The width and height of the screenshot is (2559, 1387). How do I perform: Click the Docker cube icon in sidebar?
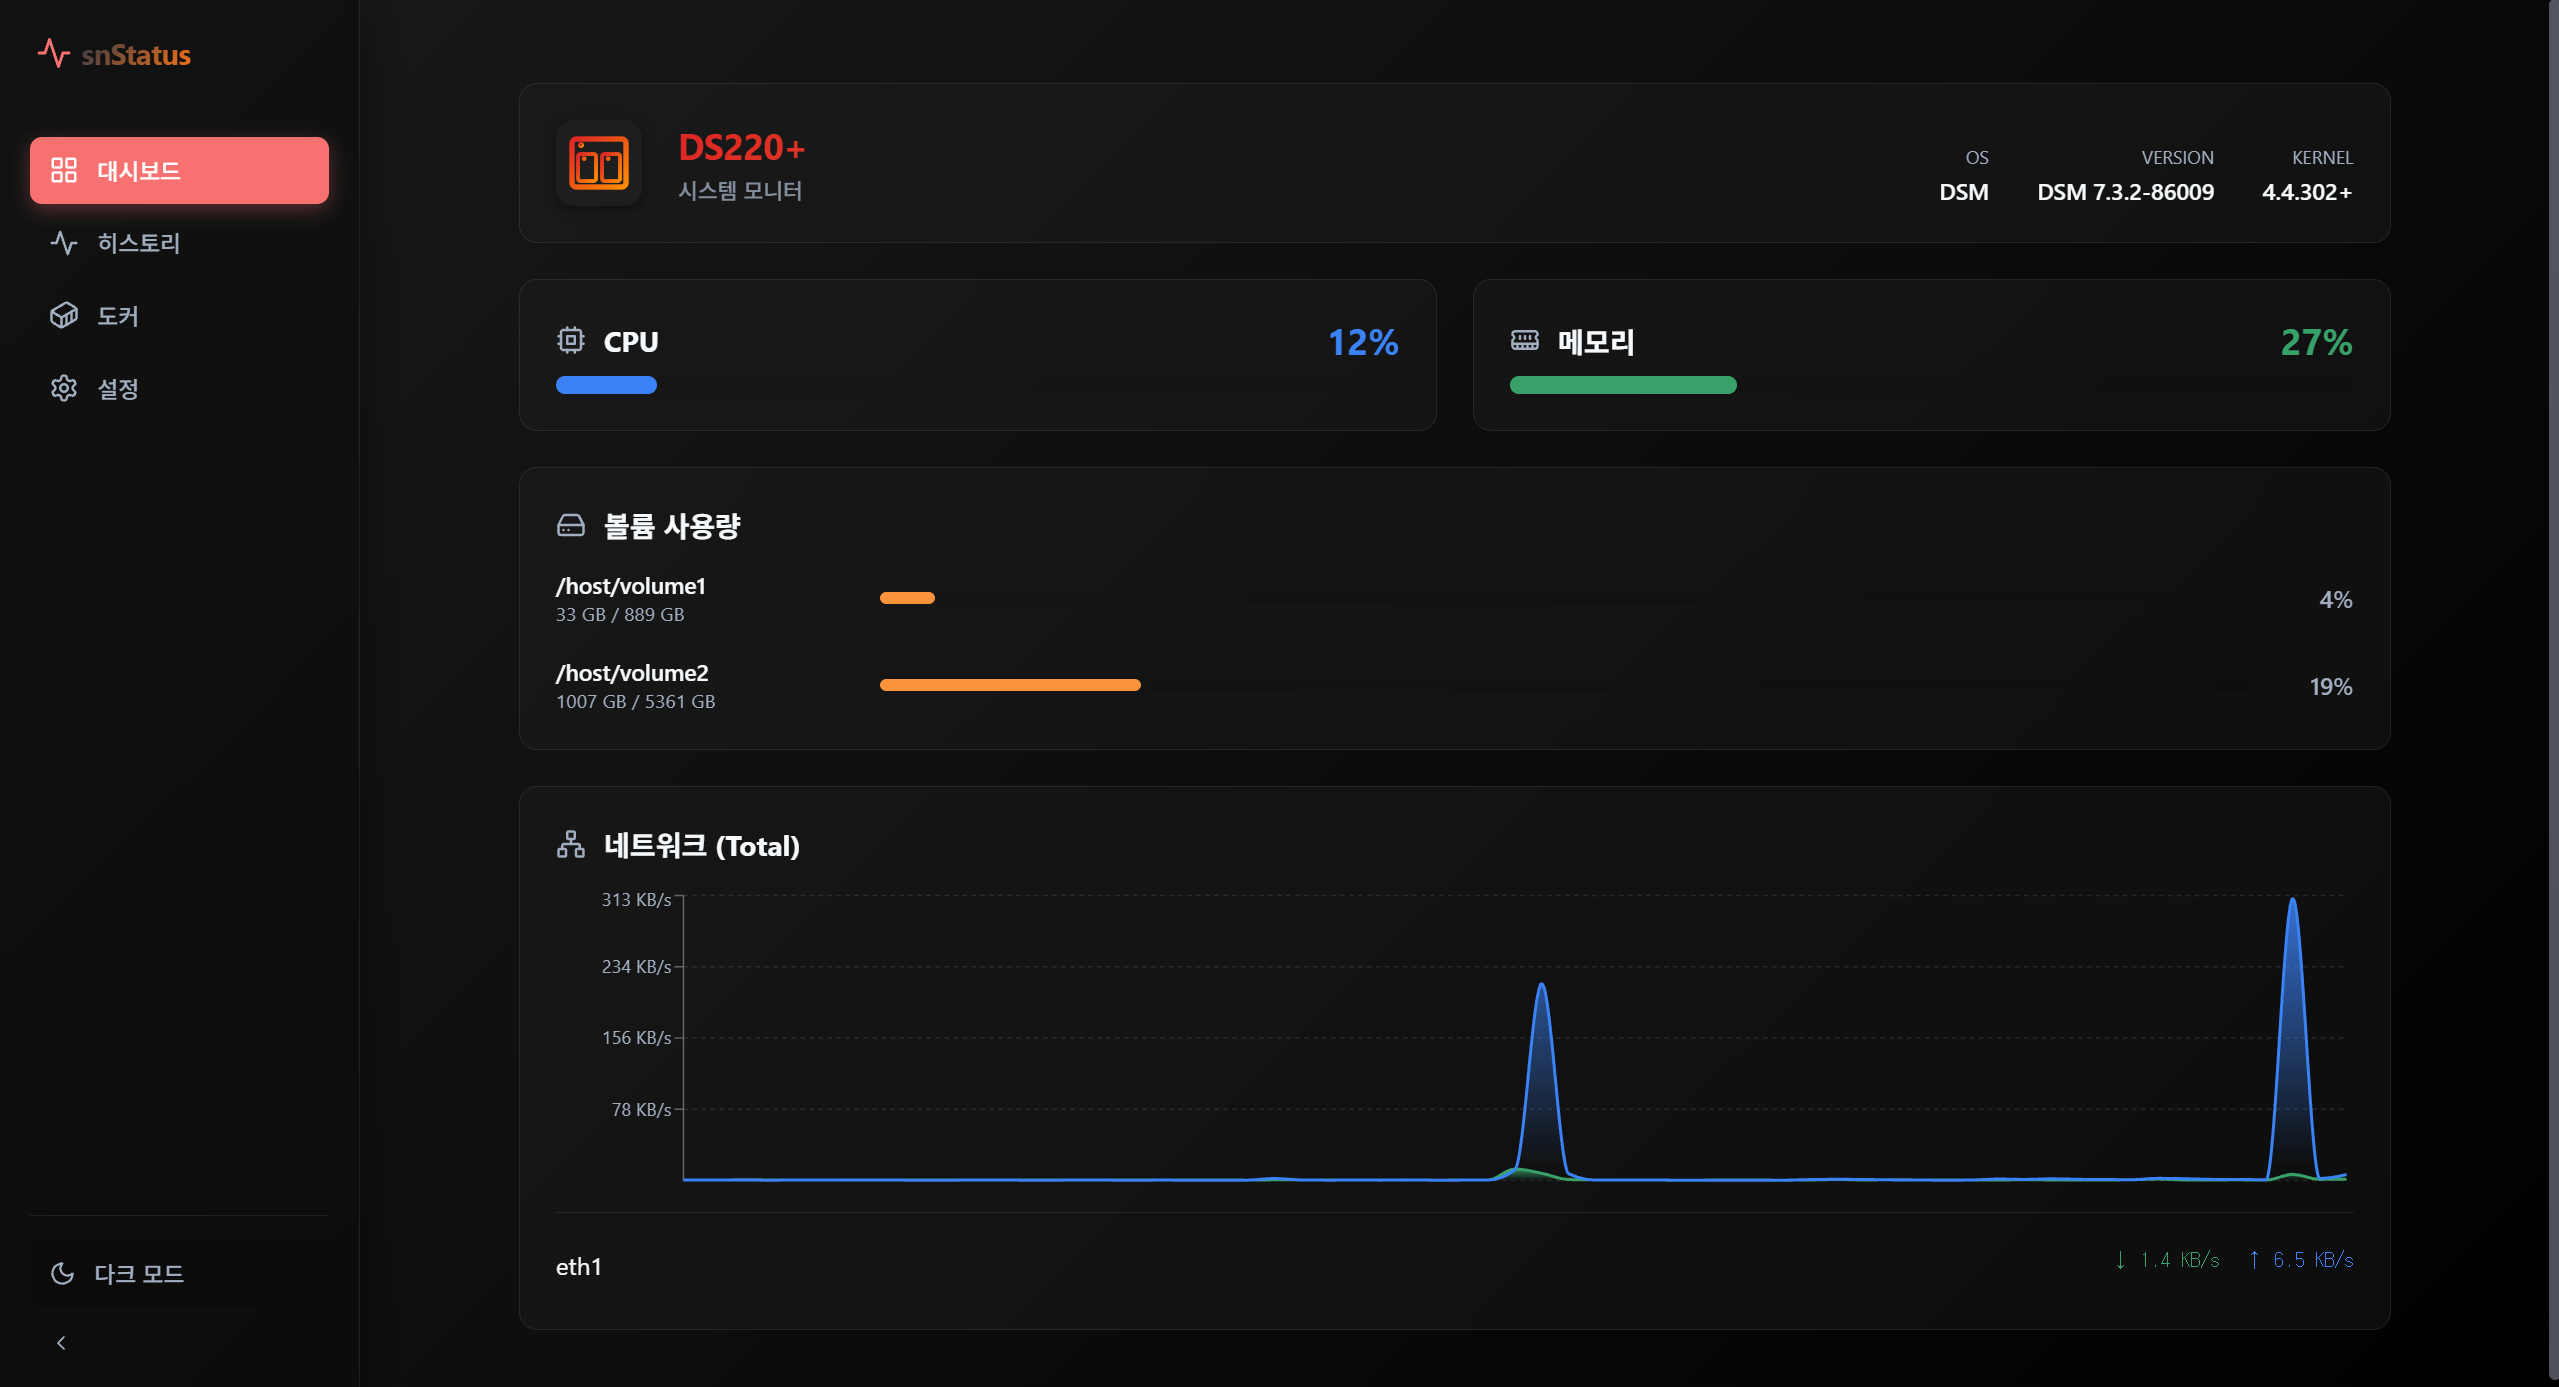pos(64,316)
